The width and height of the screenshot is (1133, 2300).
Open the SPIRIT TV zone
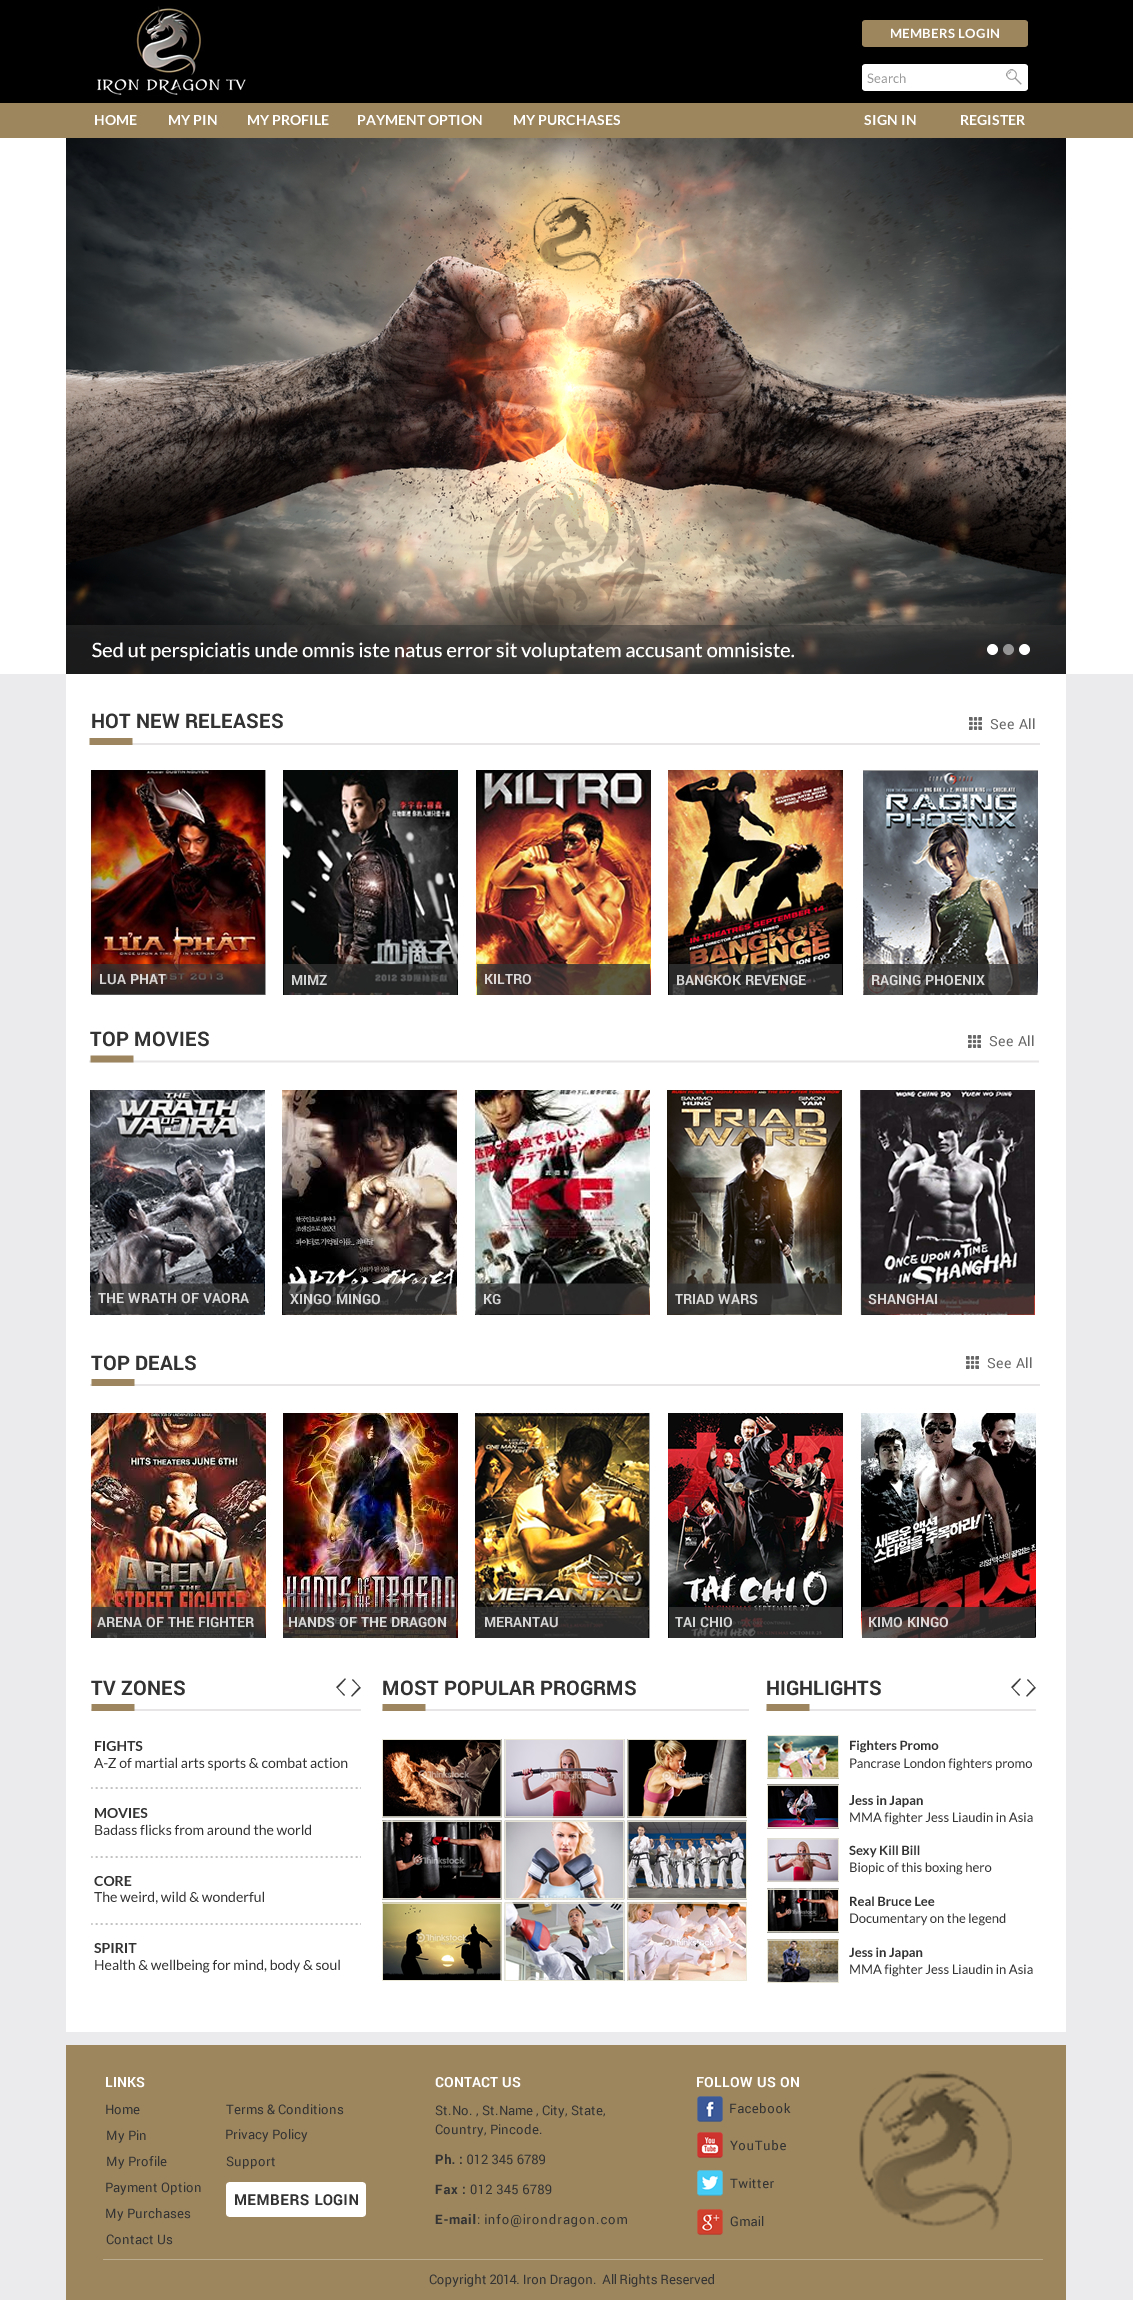[x=217, y=1956]
